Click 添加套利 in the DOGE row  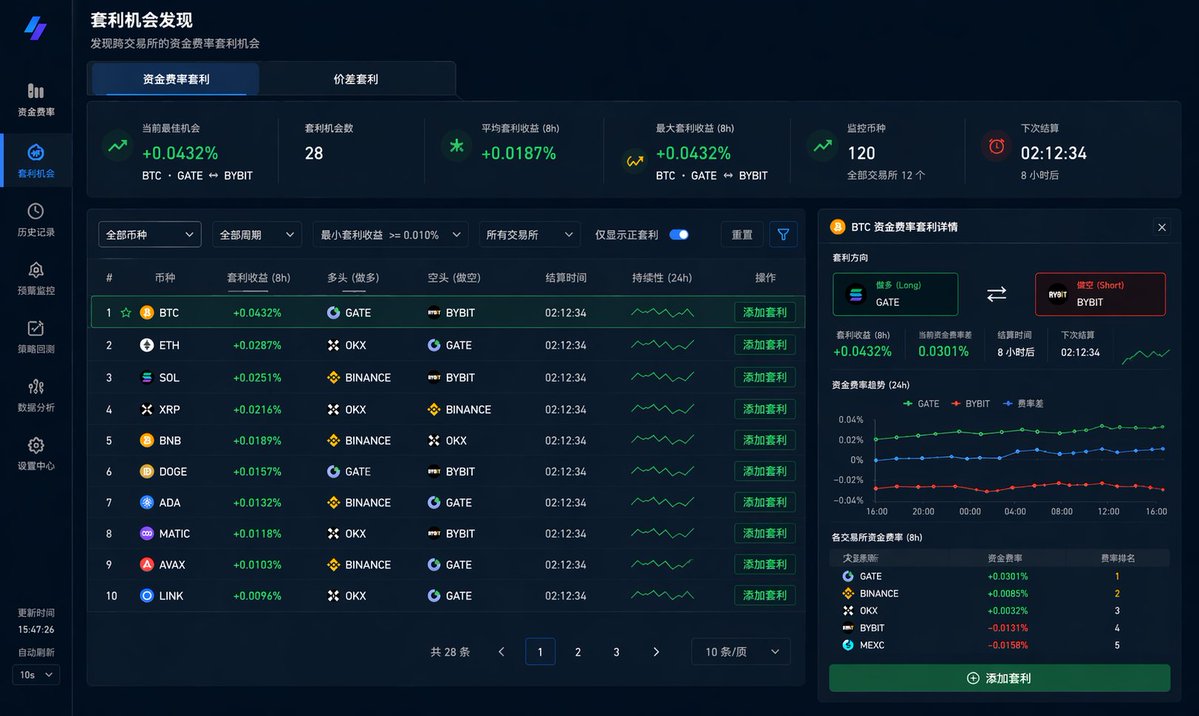[765, 471]
